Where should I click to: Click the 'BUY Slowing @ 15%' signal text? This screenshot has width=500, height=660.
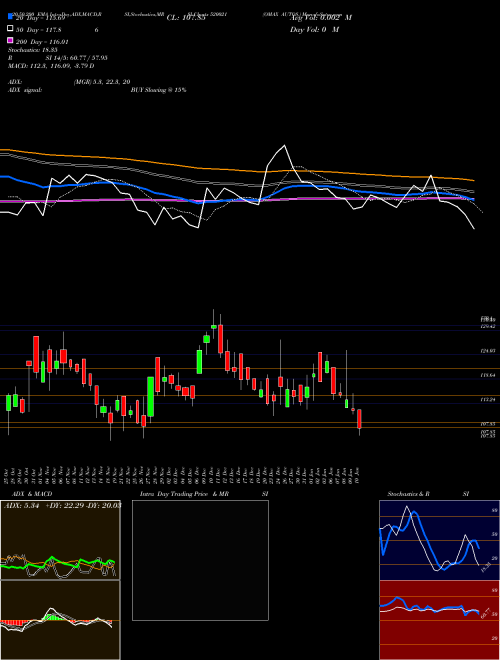(x=158, y=90)
